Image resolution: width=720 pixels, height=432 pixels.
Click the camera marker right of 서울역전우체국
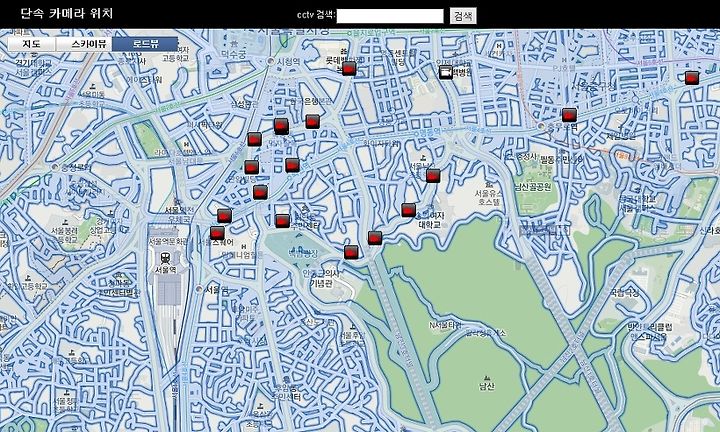pos(224,216)
